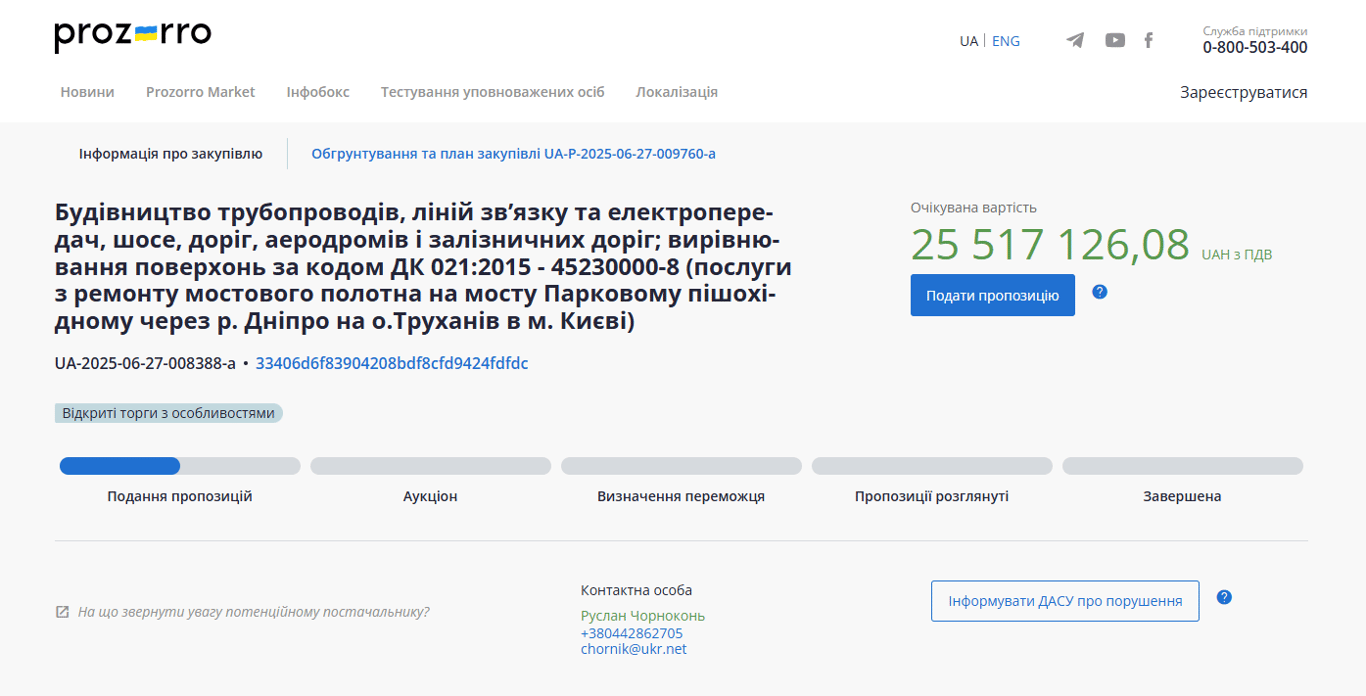The height and width of the screenshot is (696, 1366).
Task: Open Тестування уповноважених осіб page
Action: [492, 92]
